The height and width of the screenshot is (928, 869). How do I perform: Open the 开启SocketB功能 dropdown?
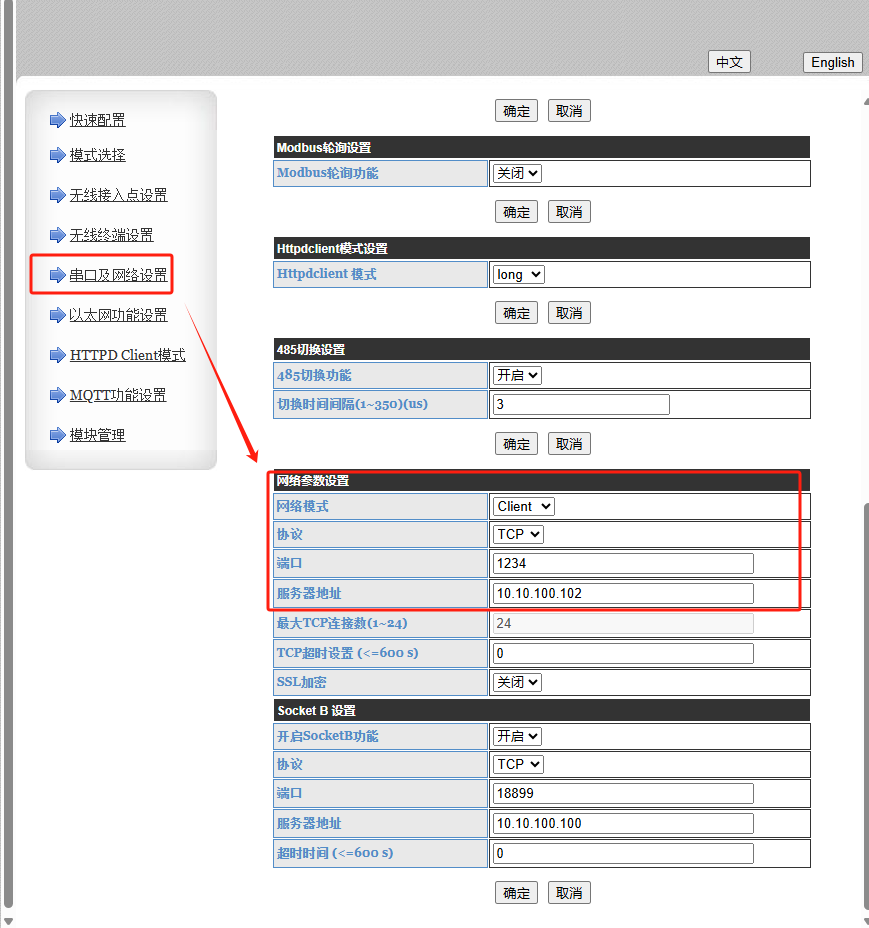pos(517,736)
